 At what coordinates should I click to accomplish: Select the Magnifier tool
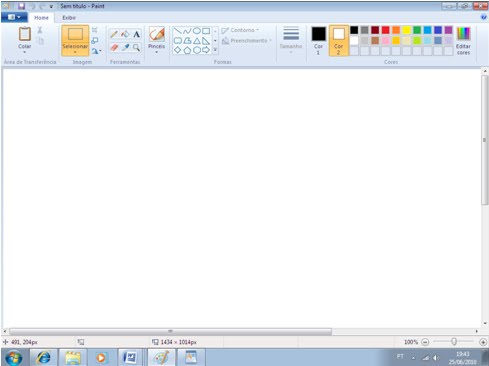136,47
